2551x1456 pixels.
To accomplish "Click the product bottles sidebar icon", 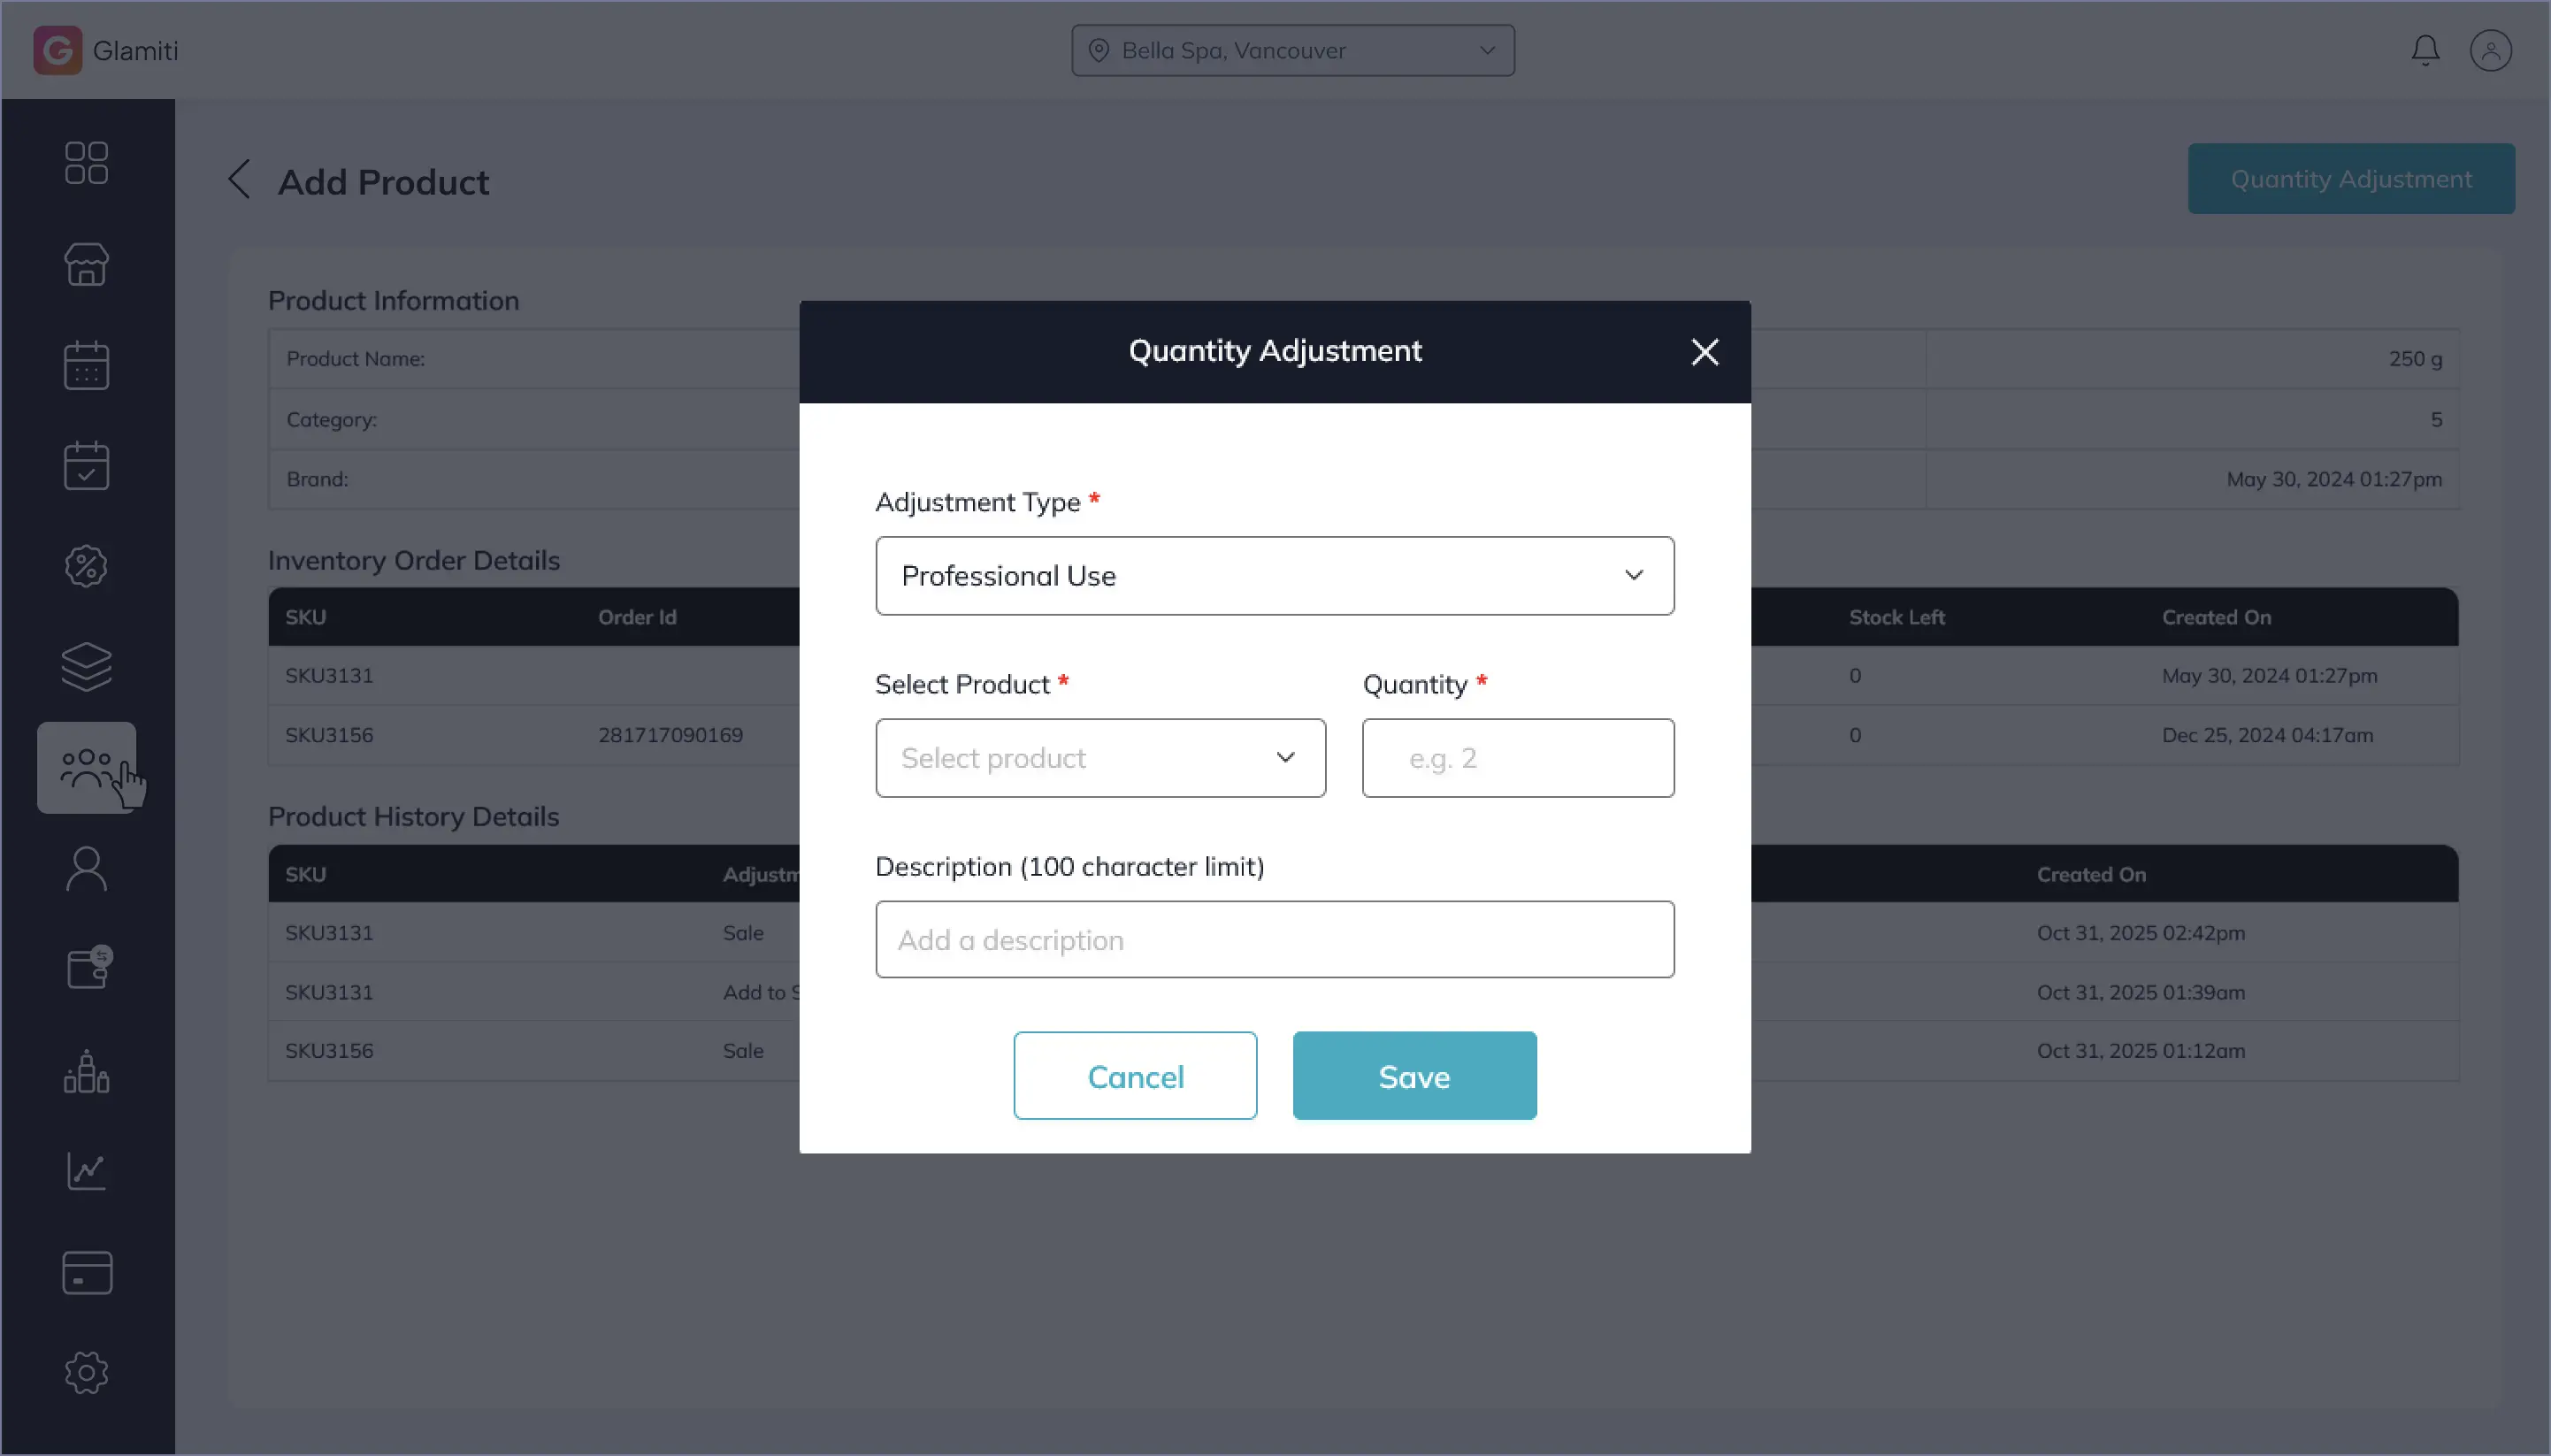I will point(86,1071).
